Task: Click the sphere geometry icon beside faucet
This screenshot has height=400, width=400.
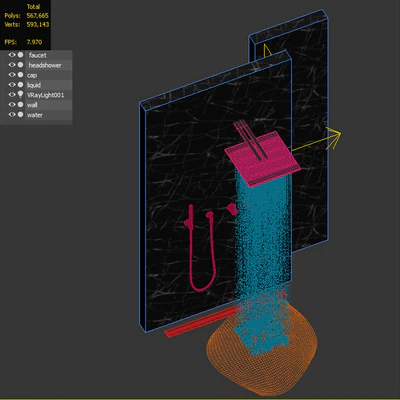Action: tap(21, 55)
